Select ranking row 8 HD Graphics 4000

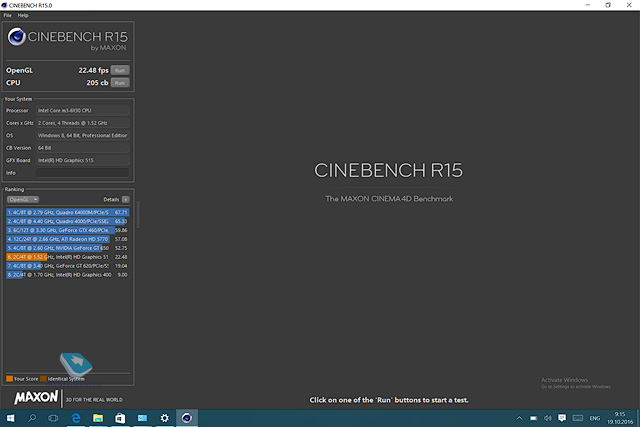click(x=67, y=275)
